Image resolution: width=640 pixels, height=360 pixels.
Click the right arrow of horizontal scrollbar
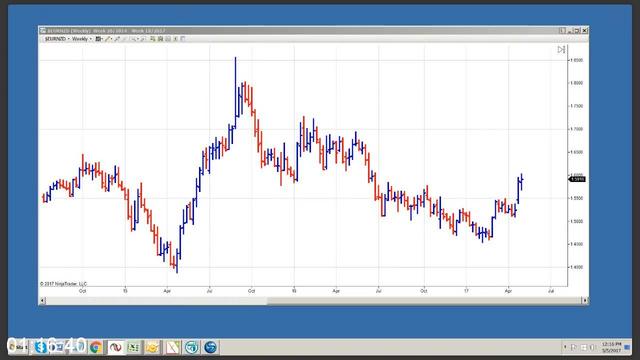tap(584, 300)
